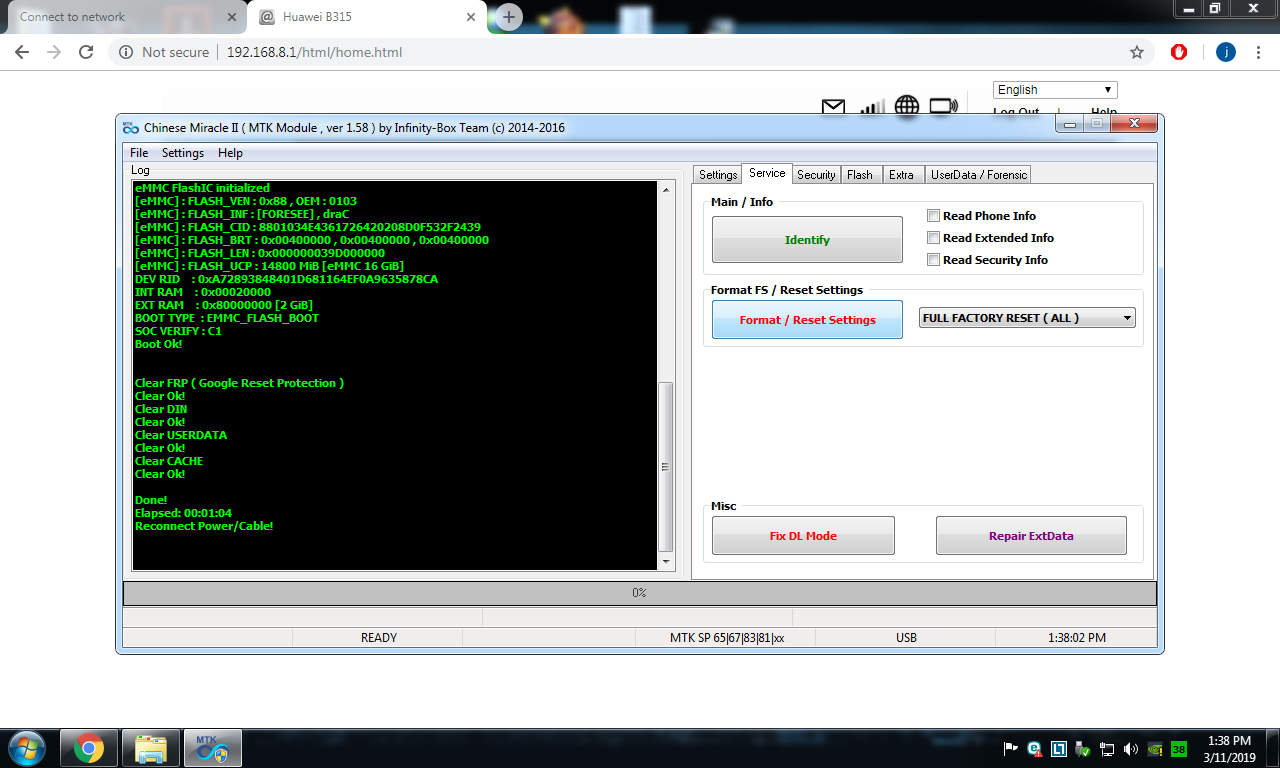The height and width of the screenshot is (768, 1280).
Task: Click Chrome's forward navigation arrow
Action: [54, 52]
